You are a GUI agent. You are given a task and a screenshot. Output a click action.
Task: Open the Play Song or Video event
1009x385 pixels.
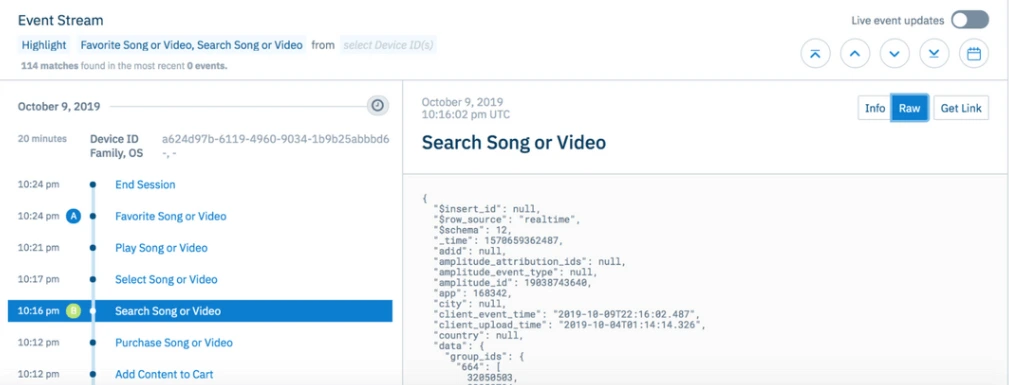(x=161, y=248)
